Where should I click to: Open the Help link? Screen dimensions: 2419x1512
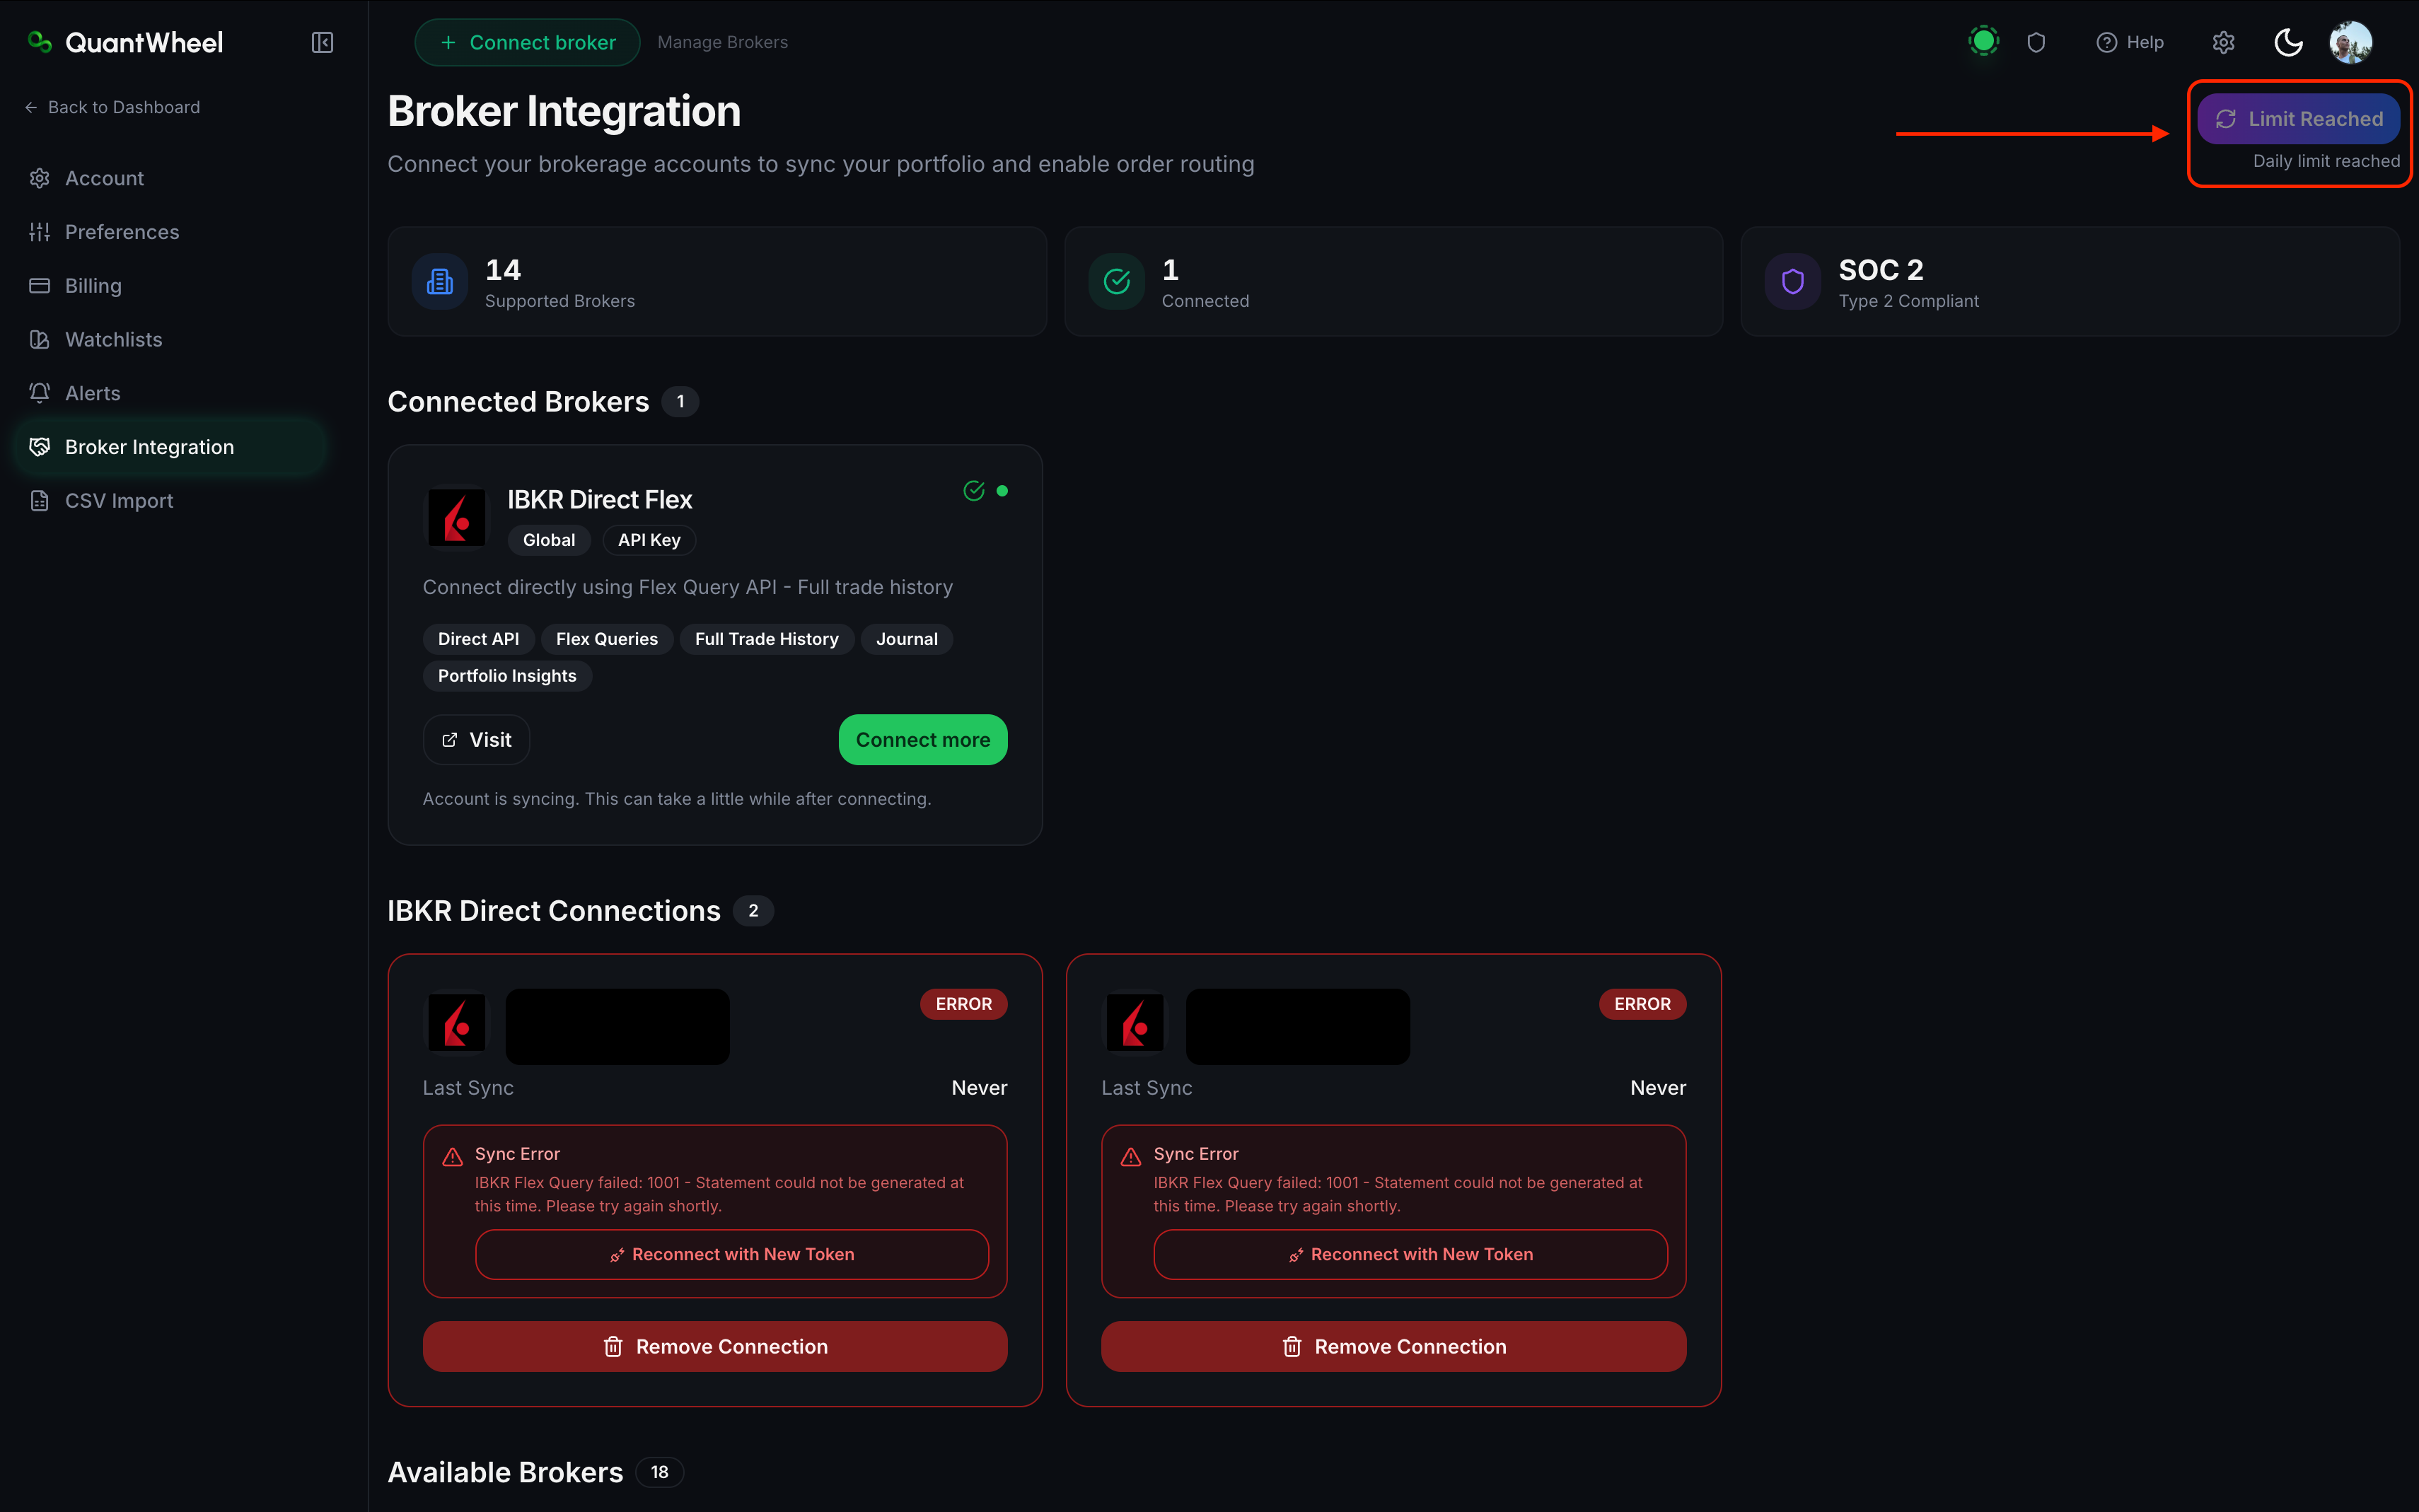point(2130,42)
